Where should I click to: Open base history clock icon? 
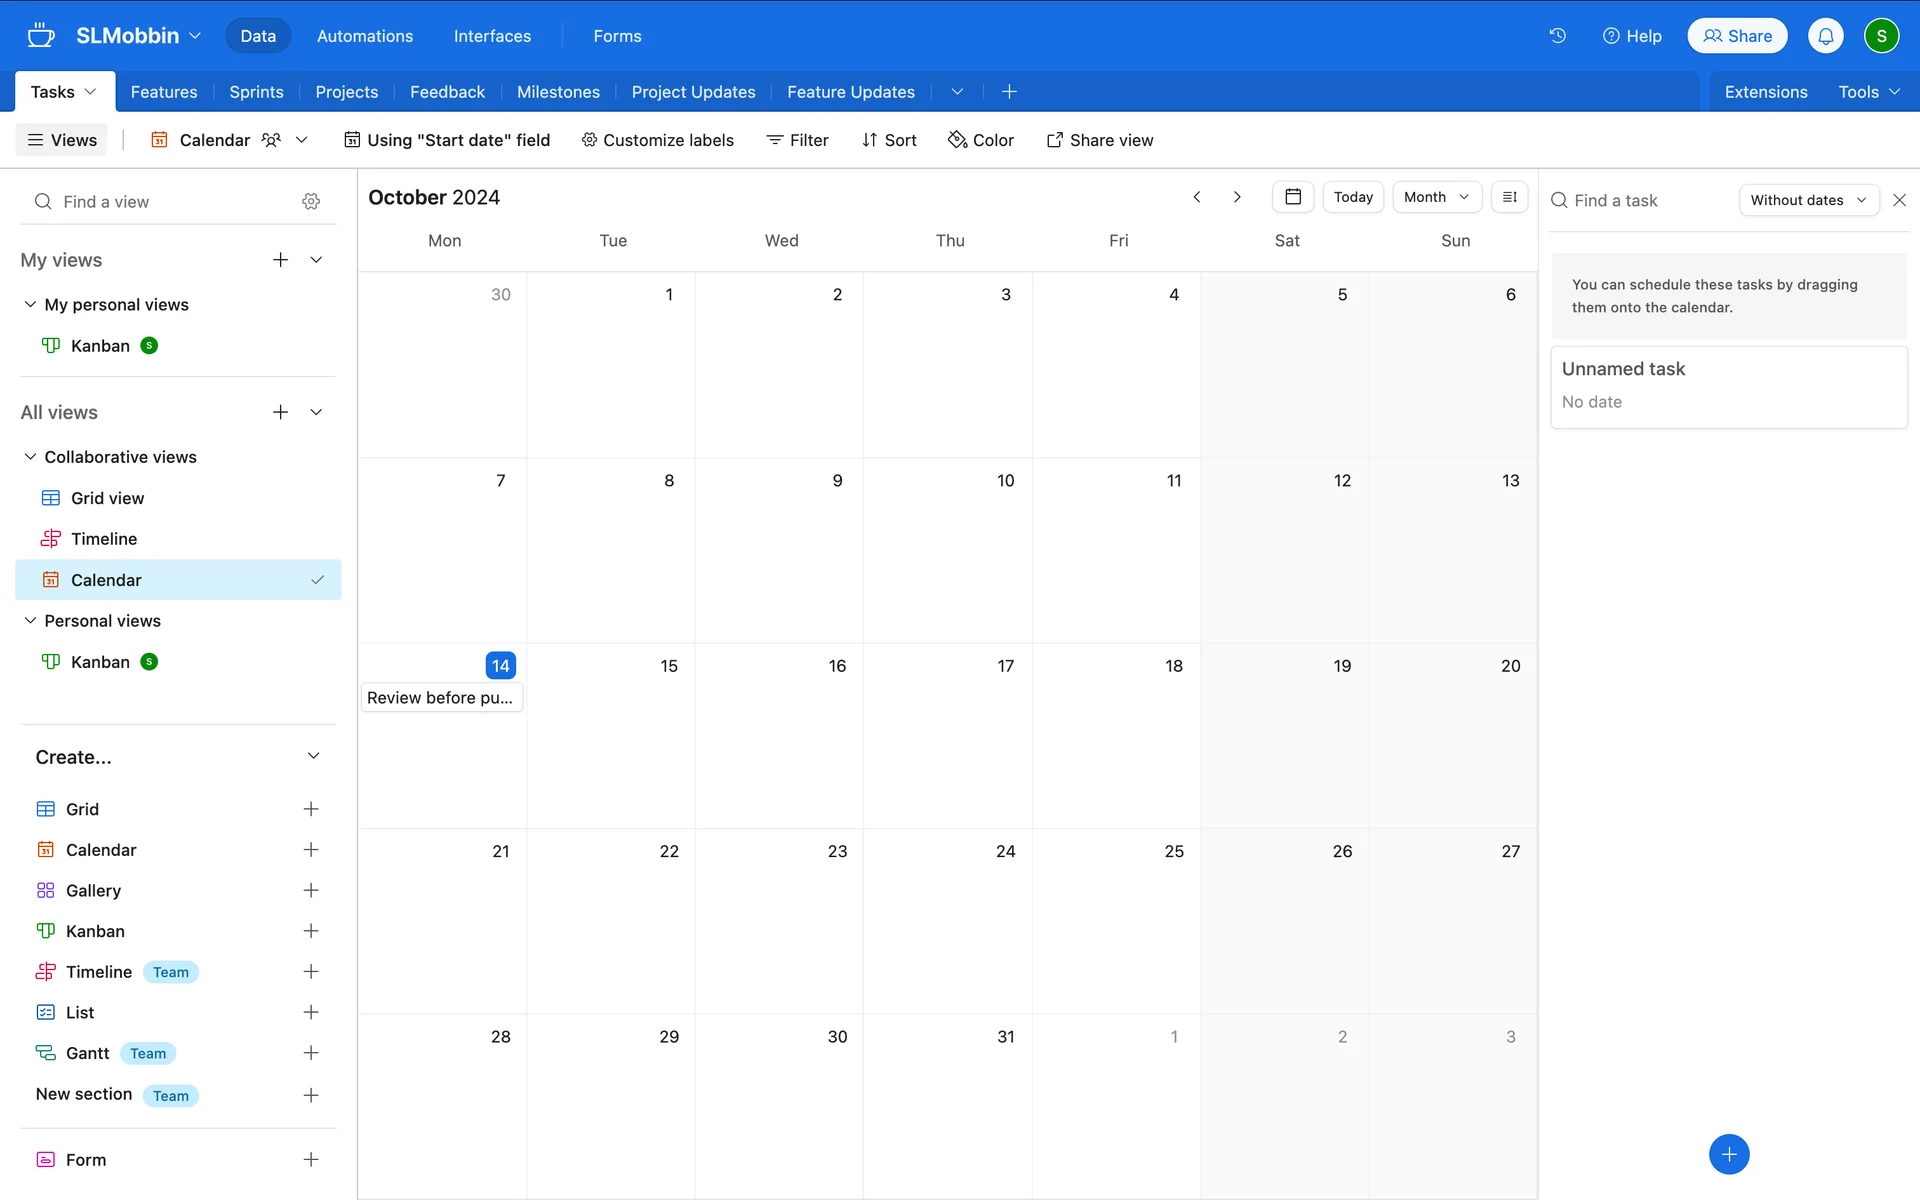coord(1557,36)
